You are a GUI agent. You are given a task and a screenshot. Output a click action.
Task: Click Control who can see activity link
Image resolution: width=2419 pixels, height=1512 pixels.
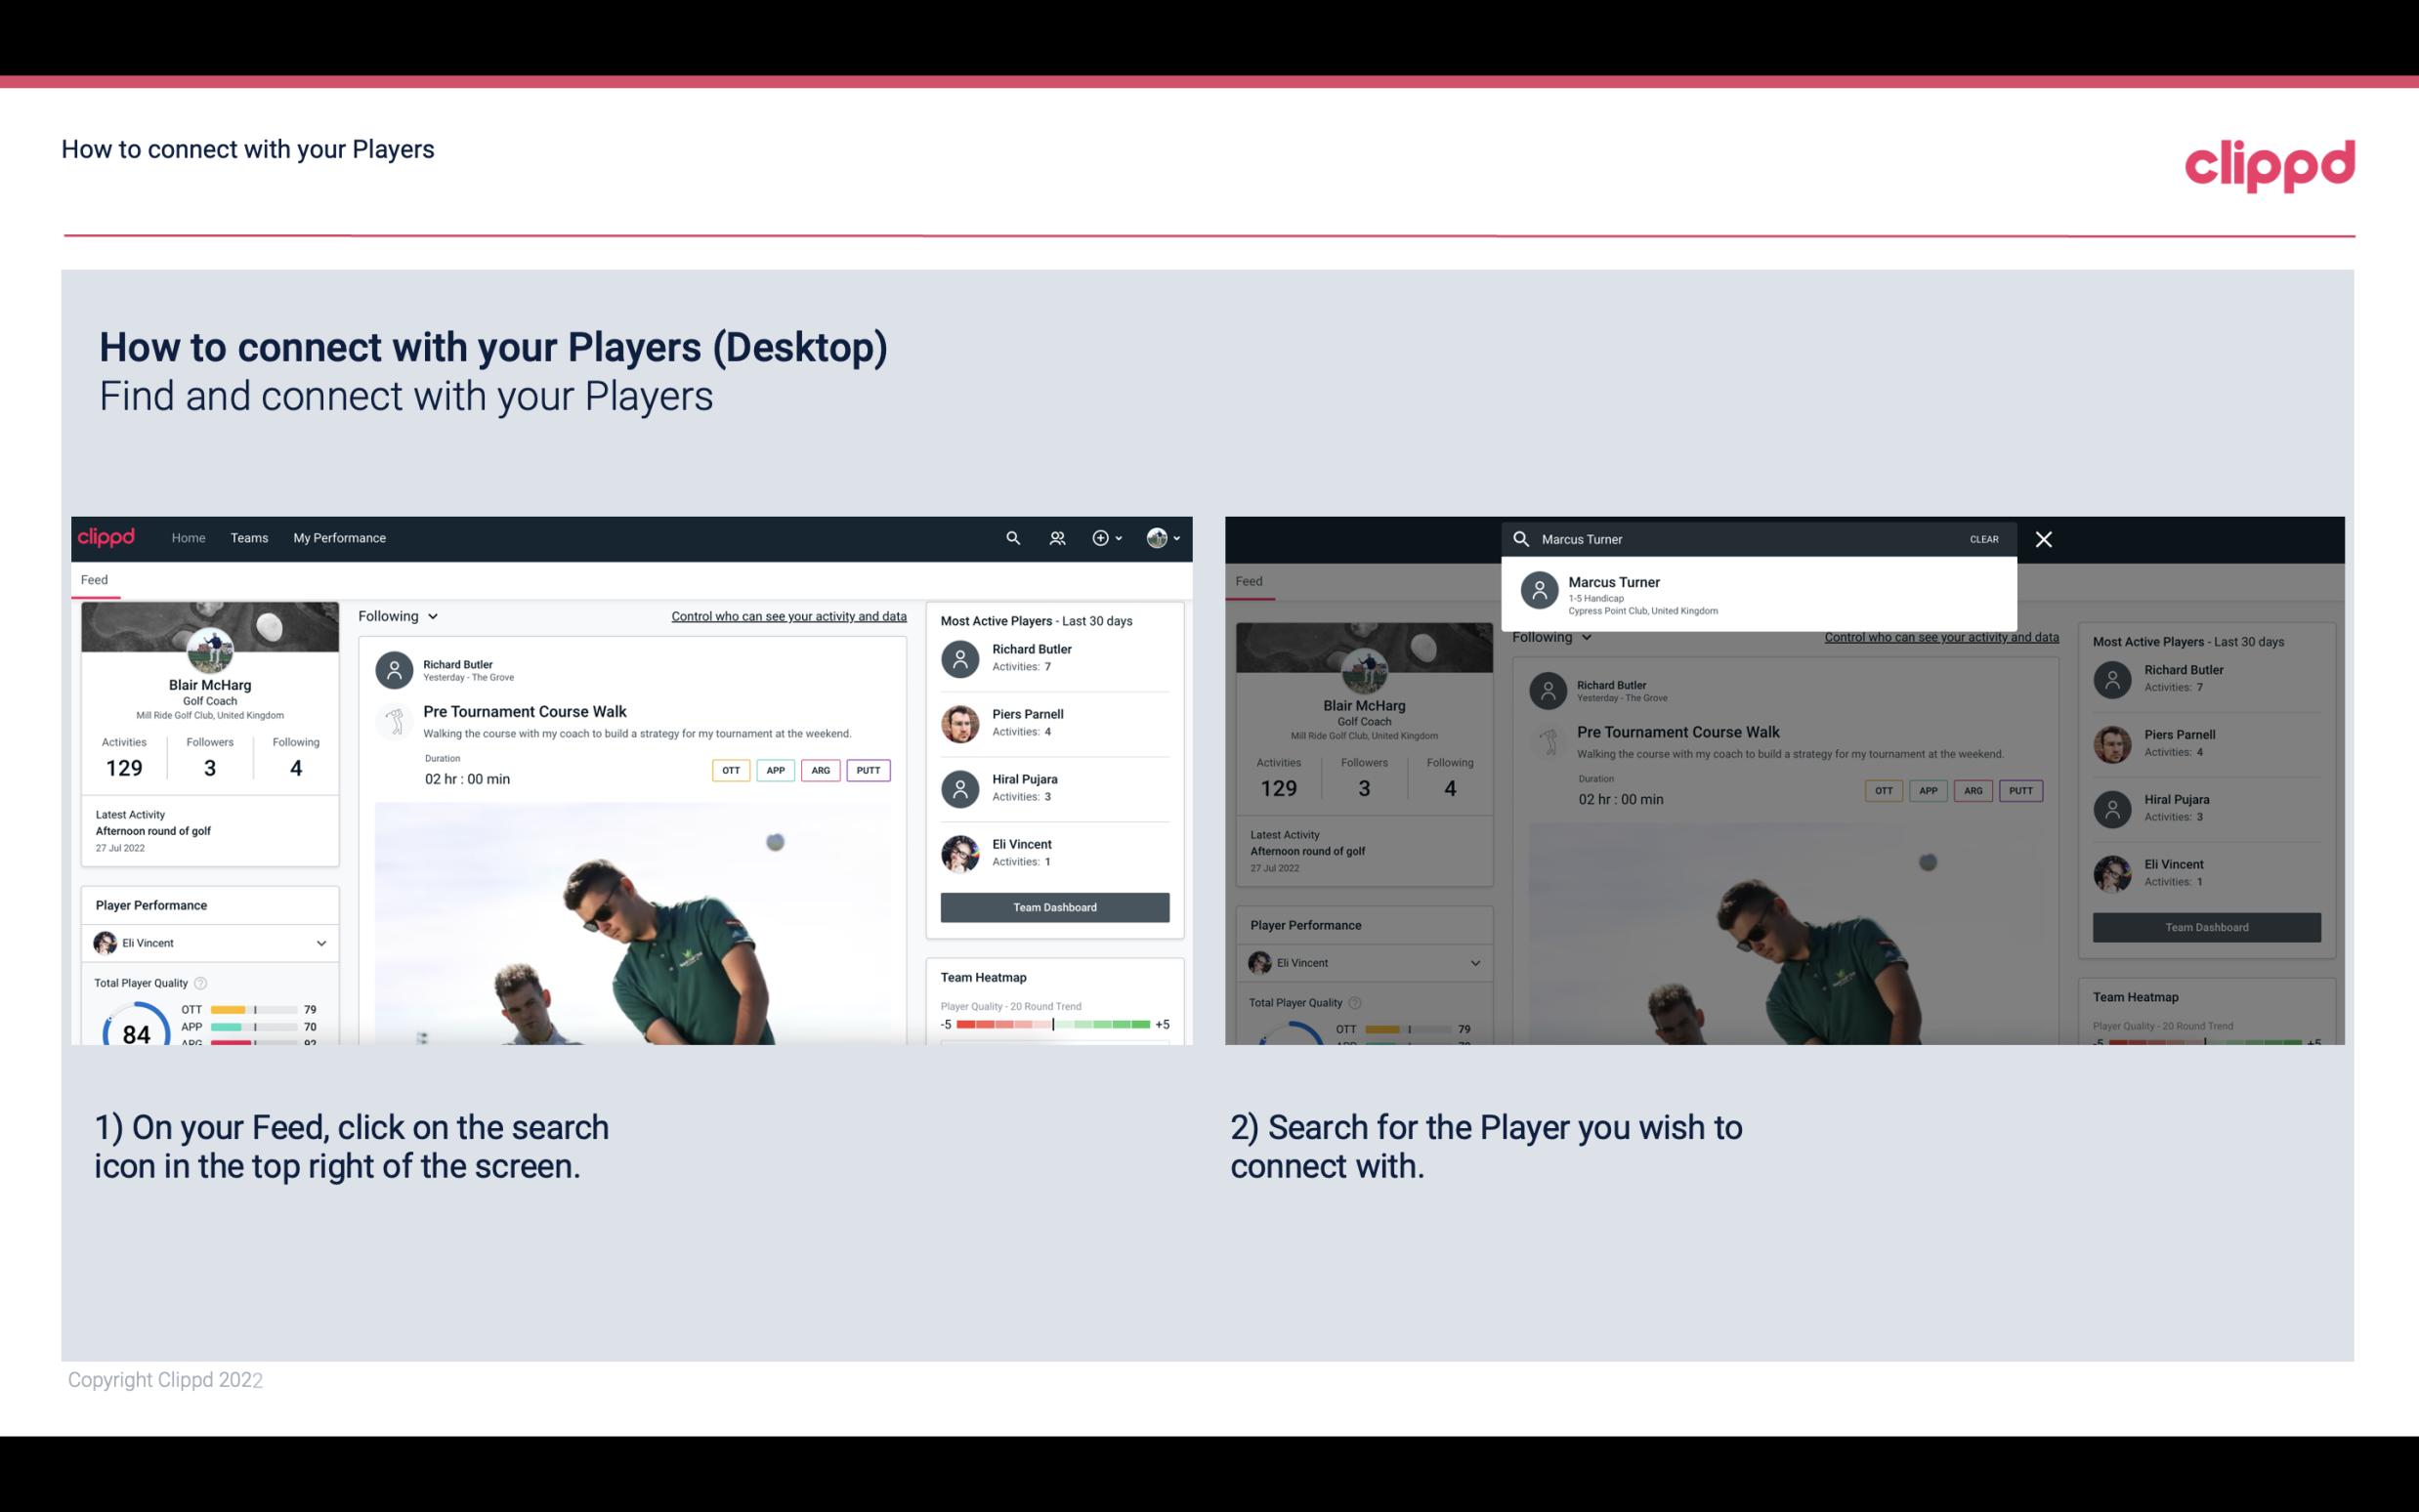(x=785, y=616)
